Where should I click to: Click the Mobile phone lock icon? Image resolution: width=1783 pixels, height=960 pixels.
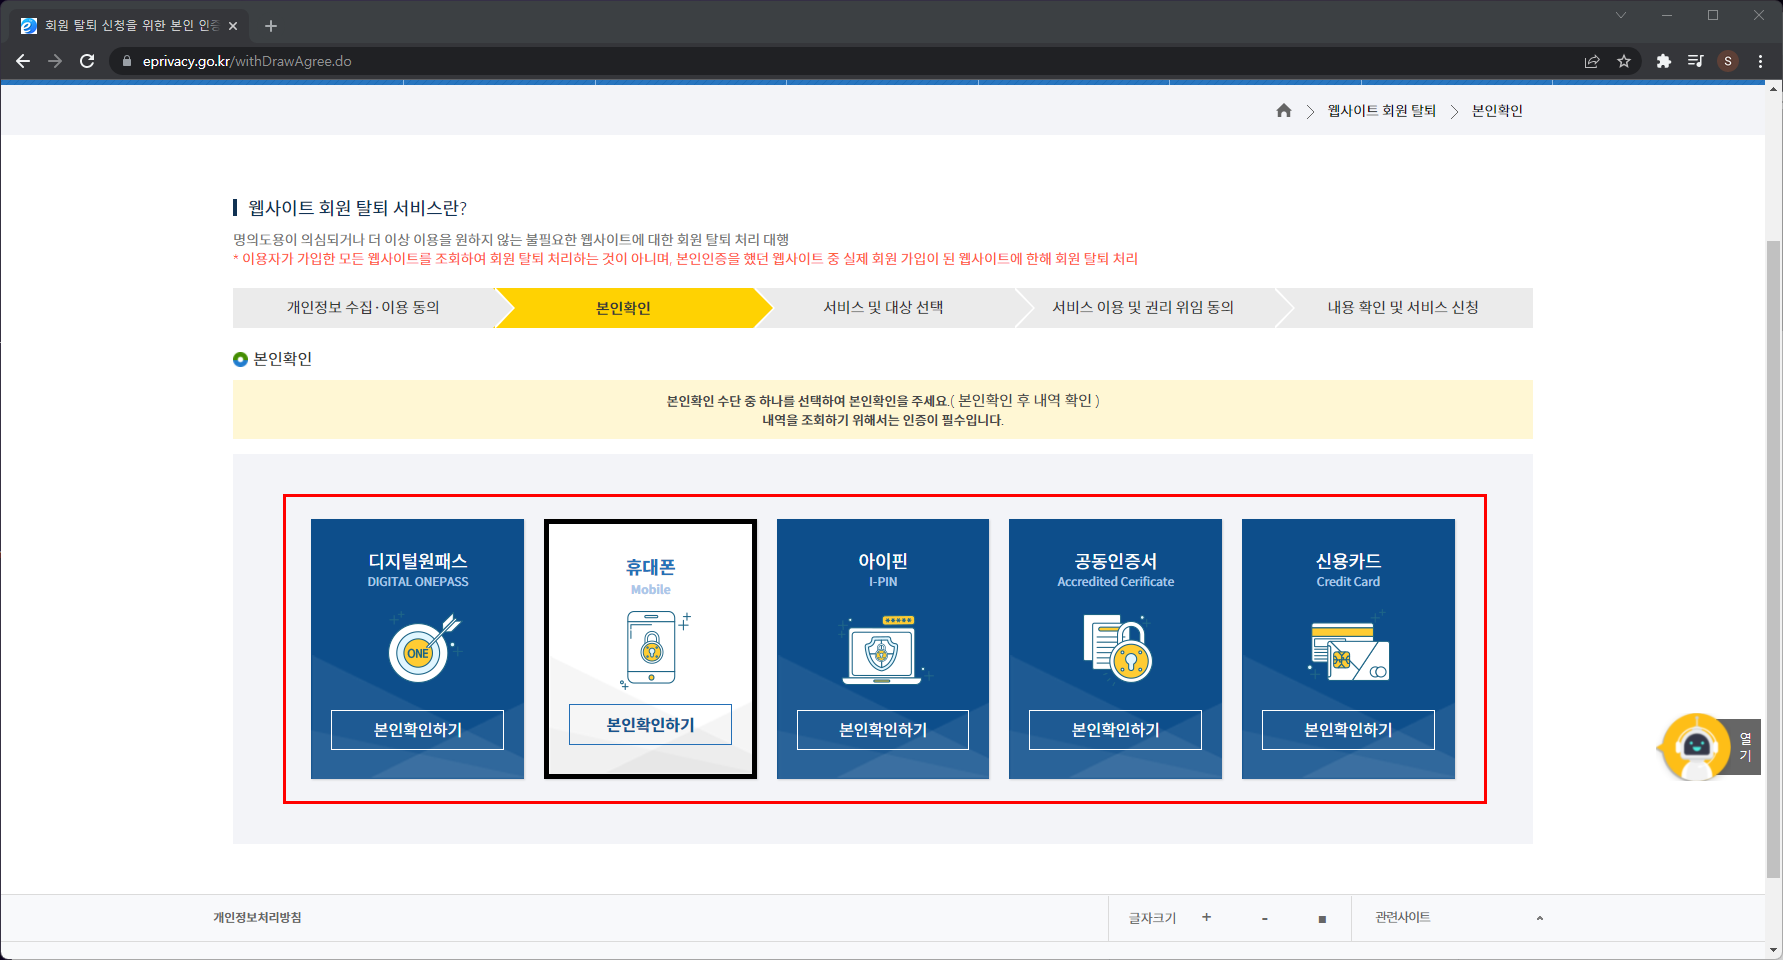coord(654,649)
